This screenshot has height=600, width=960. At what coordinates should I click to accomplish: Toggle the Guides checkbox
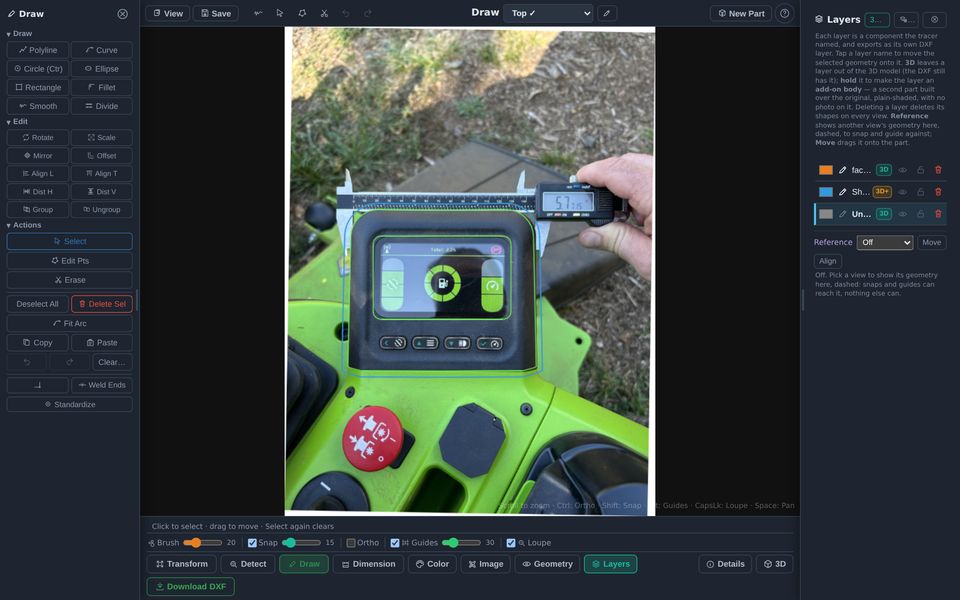(x=395, y=543)
